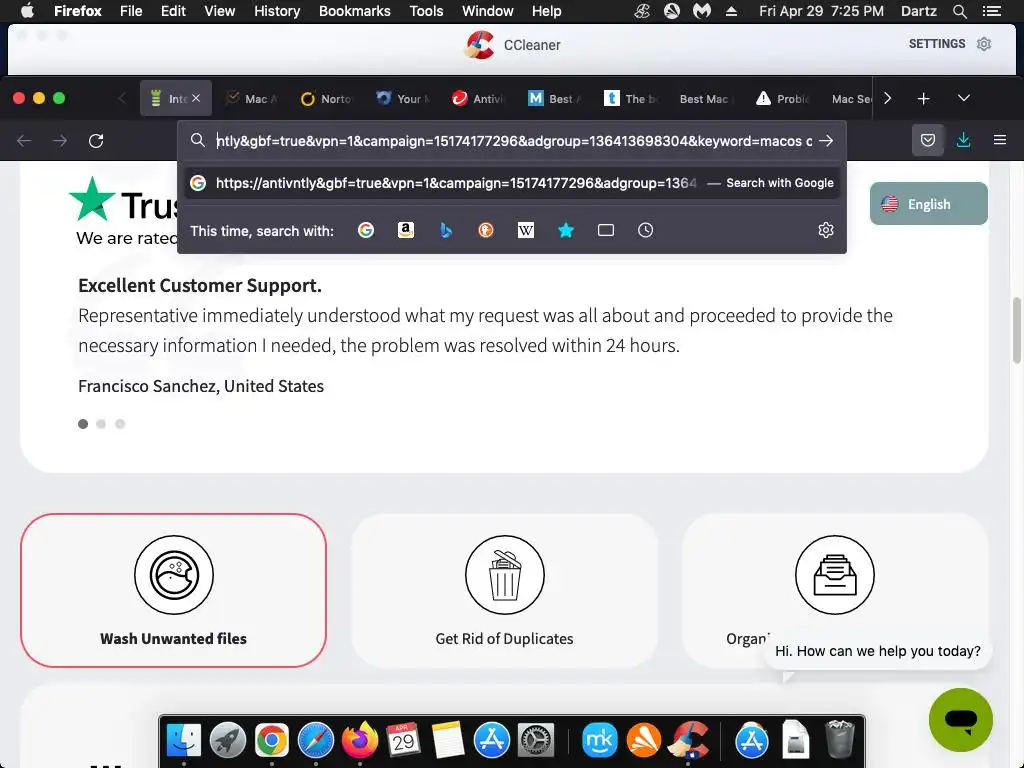Select second testimonial carousel dot
The height and width of the screenshot is (768, 1024).
(101, 424)
